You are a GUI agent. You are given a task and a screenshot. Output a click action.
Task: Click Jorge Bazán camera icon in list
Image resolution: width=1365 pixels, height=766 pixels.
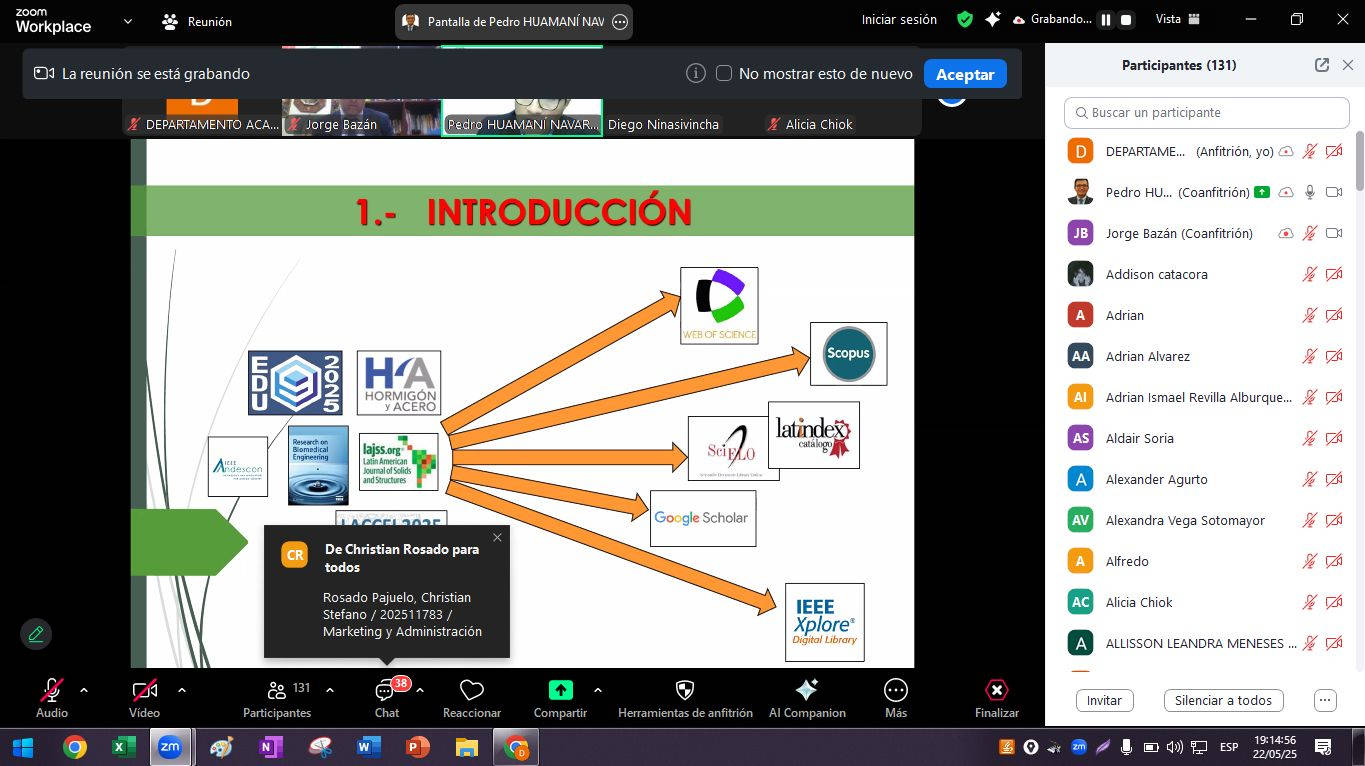(1334, 233)
